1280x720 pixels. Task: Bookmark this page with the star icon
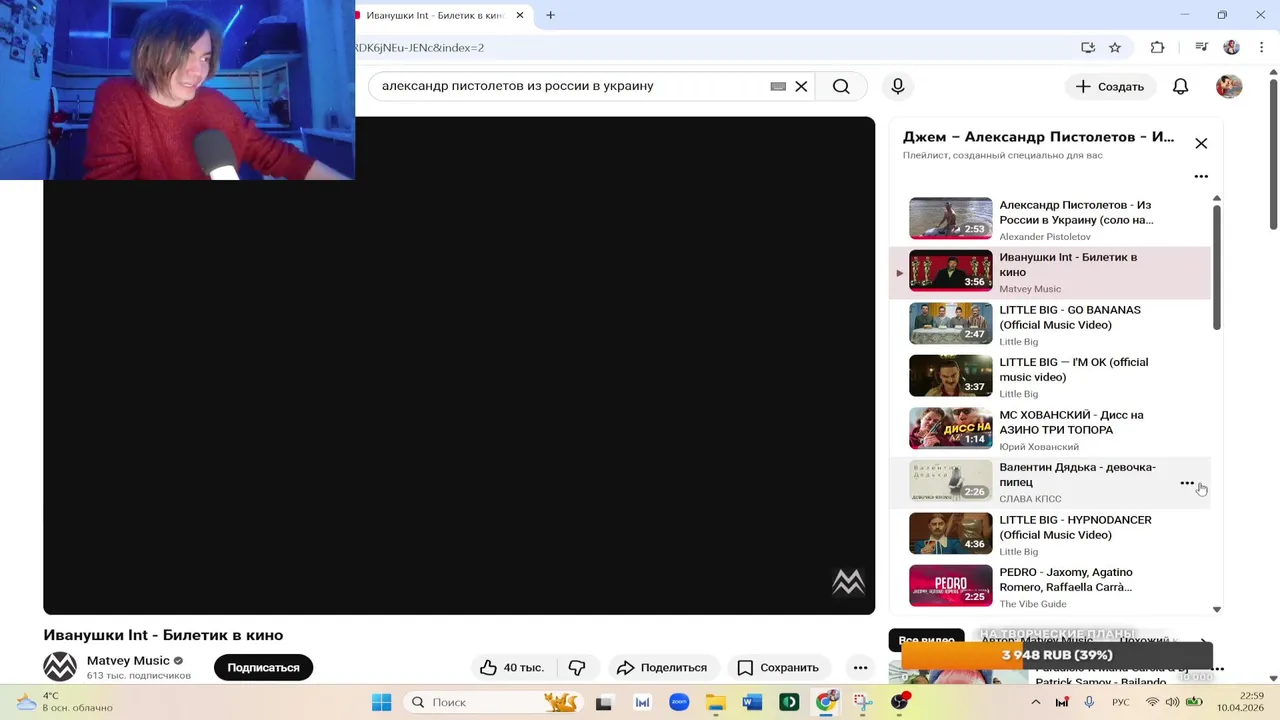coord(1115,47)
